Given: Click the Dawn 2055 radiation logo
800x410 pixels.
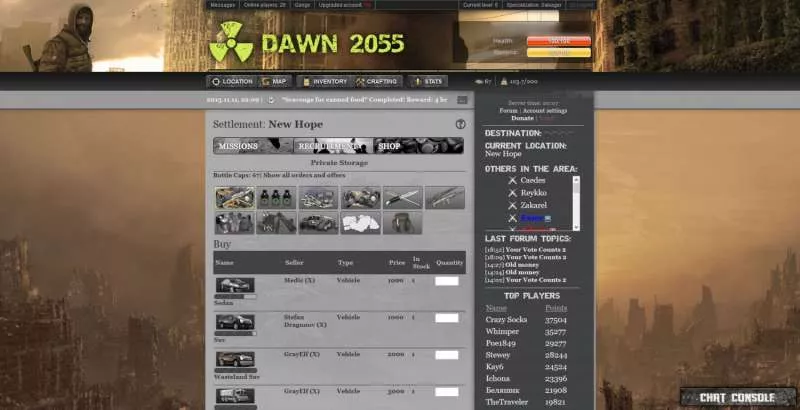Looking at the screenshot, I should [x=231, y=42].
